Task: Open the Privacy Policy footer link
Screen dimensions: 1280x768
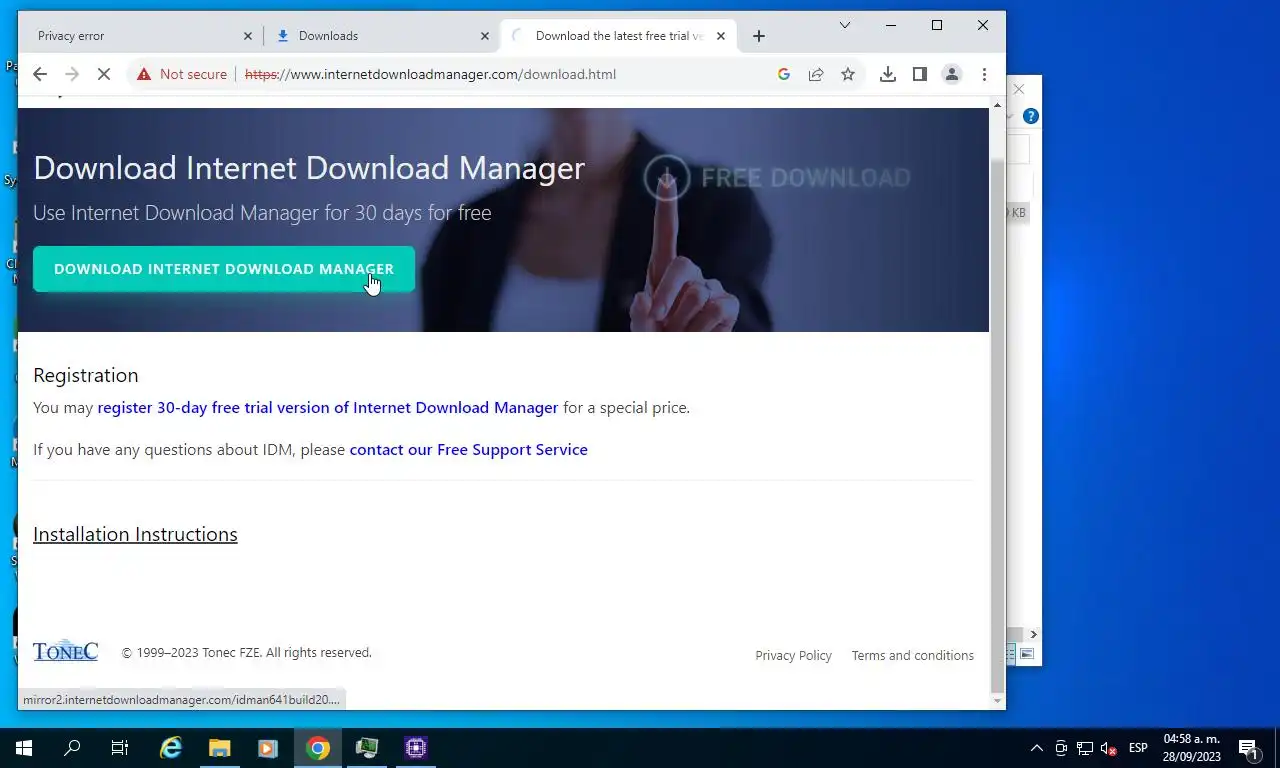Action: (x=793, y=656)
